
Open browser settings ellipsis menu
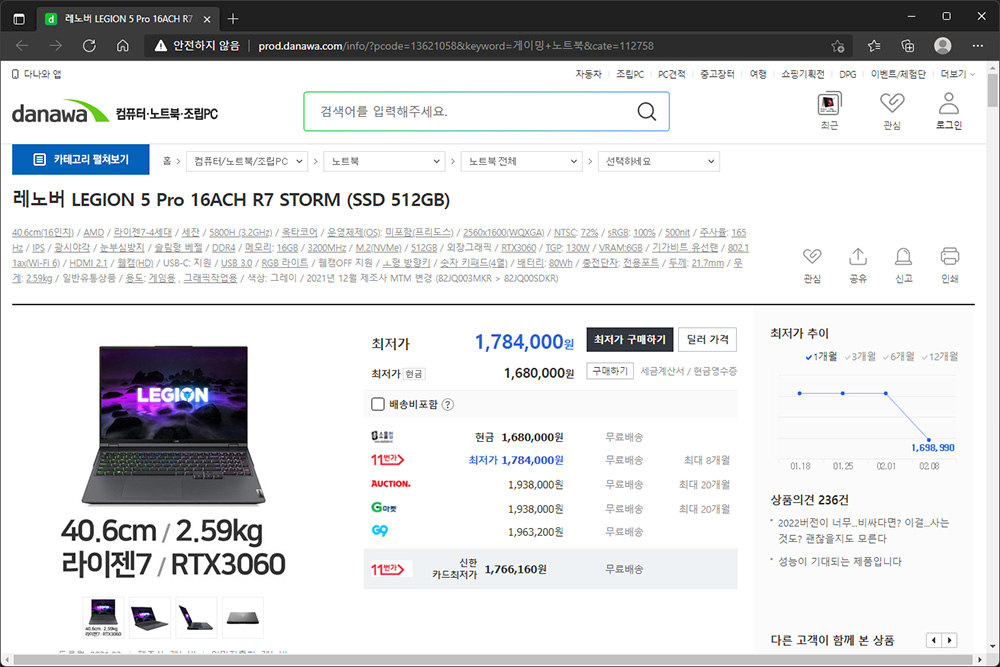(x=978, y=46)
